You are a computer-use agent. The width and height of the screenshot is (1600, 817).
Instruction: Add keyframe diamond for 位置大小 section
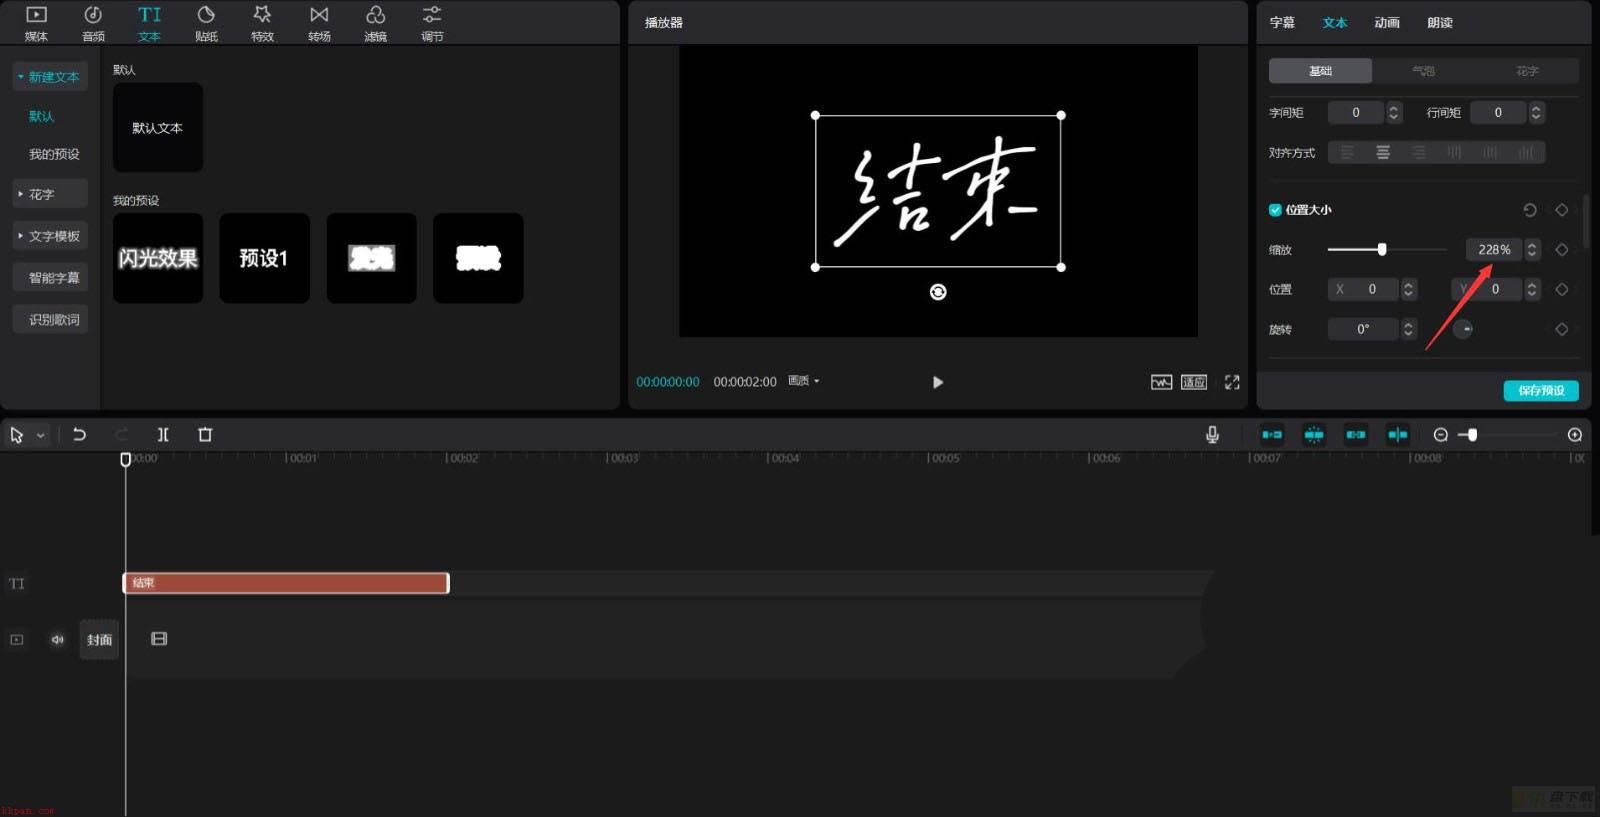tap(1561, 210)
